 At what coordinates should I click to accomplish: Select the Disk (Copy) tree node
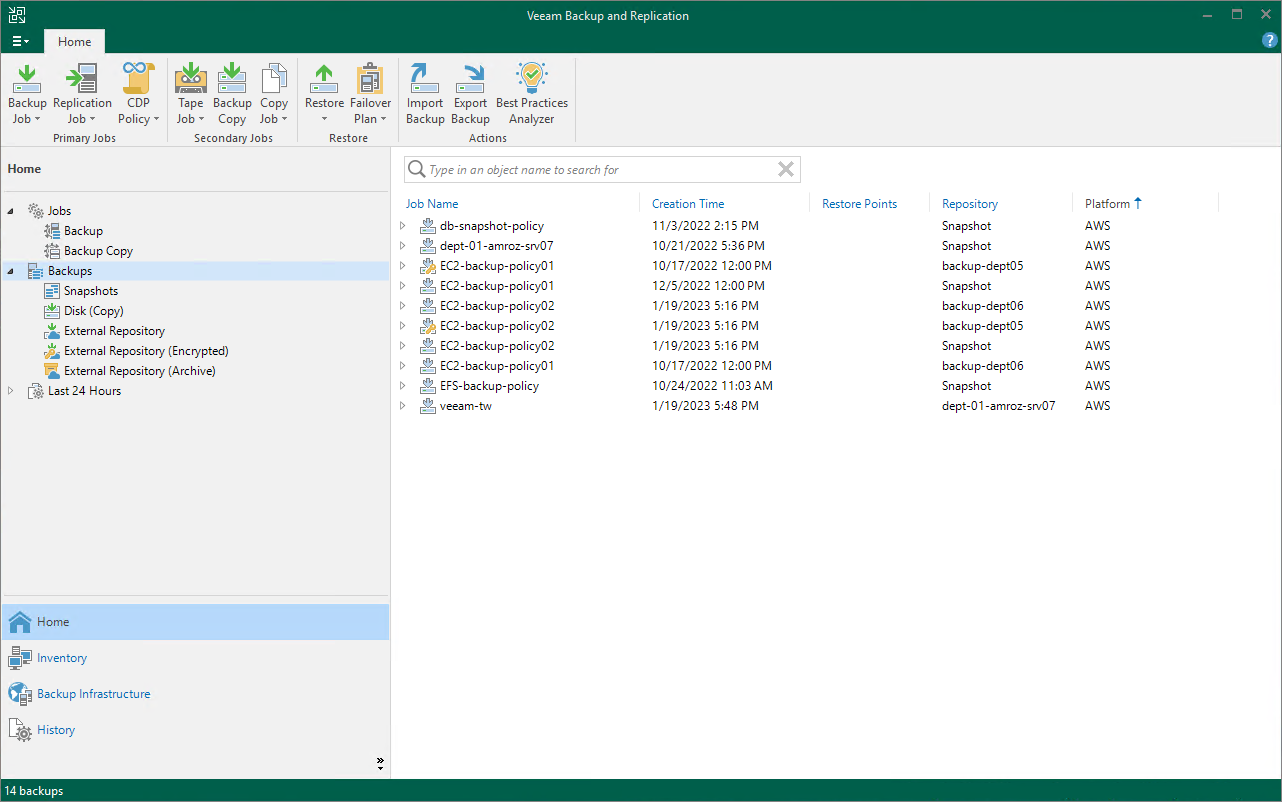point(93,311)
